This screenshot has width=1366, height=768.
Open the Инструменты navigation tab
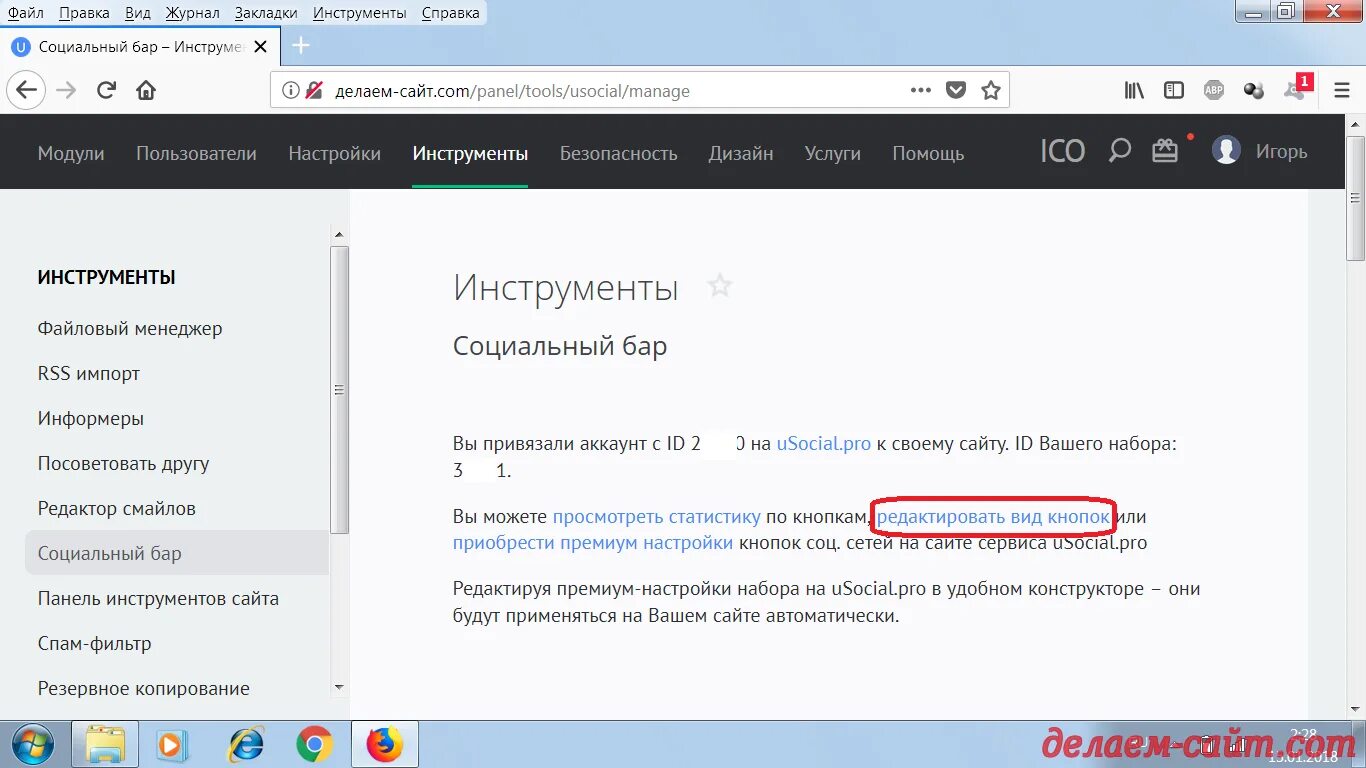[x=470, y=154]
